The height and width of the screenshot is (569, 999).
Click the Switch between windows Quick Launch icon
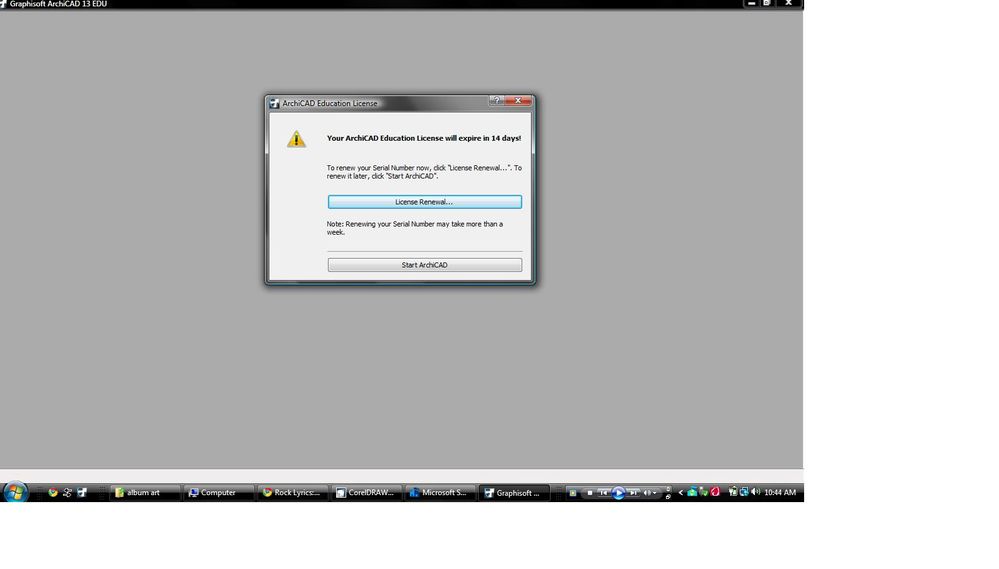click(x=68, y=493)
